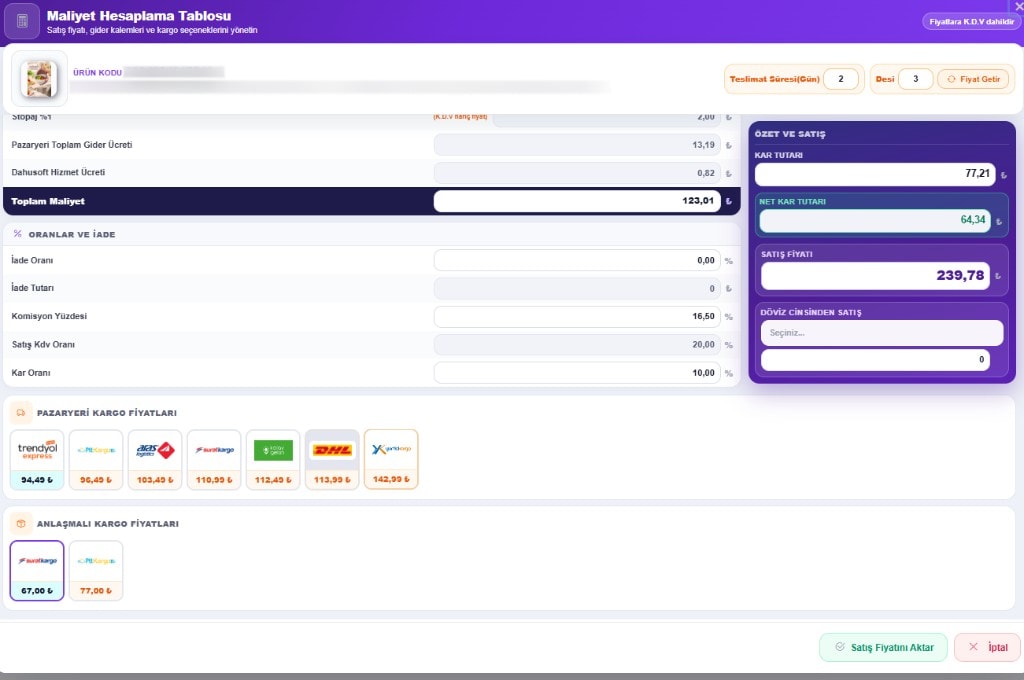
Task: Cancel with the İptal button
Action: (987, 647)
